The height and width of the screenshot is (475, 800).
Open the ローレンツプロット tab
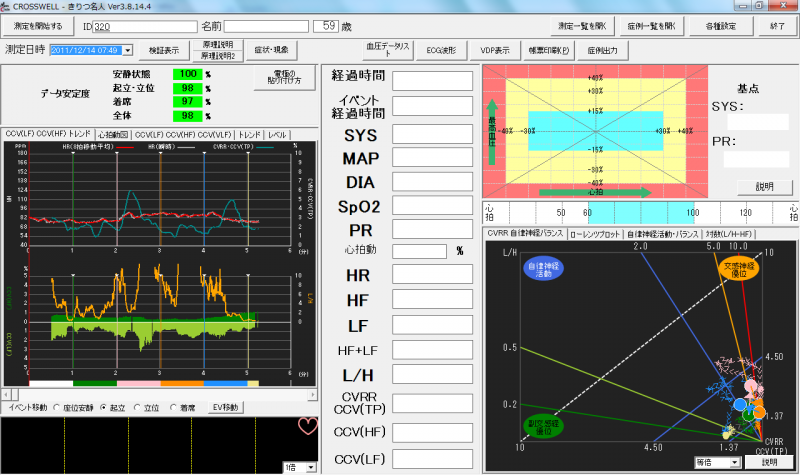[596, 233]
